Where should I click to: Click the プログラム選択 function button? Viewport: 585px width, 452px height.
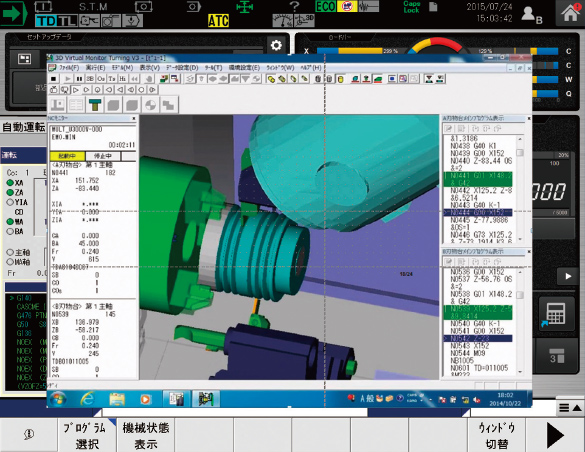click(87, 435)
